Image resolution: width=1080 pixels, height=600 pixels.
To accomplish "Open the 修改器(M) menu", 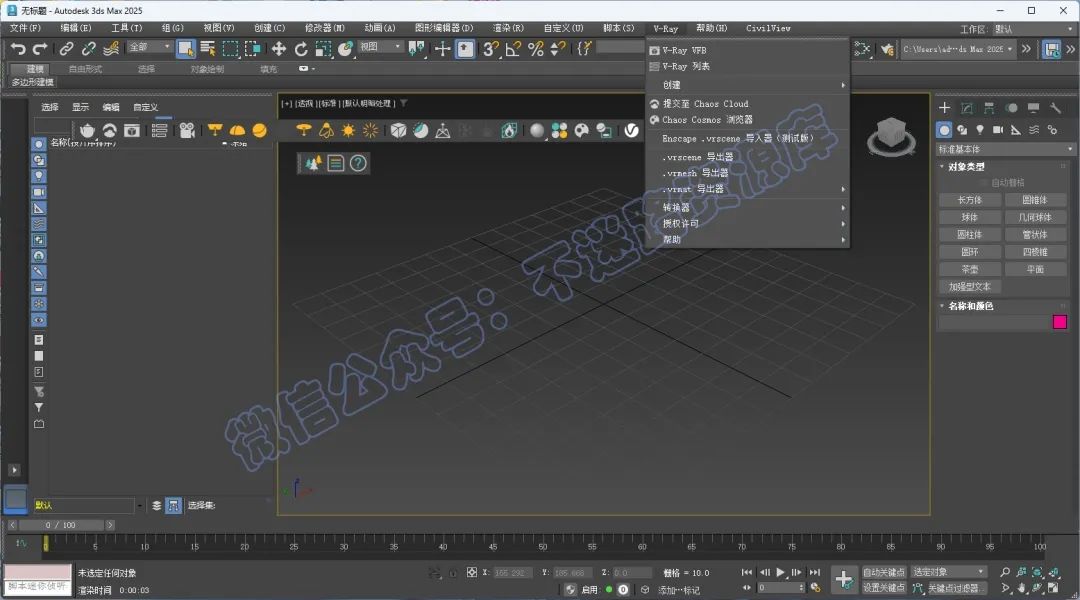I will point(324,28).
